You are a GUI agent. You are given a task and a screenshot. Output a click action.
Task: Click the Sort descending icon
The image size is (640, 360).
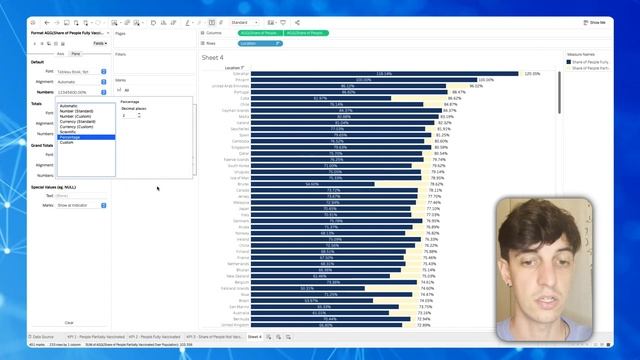(x=173, y=23)
